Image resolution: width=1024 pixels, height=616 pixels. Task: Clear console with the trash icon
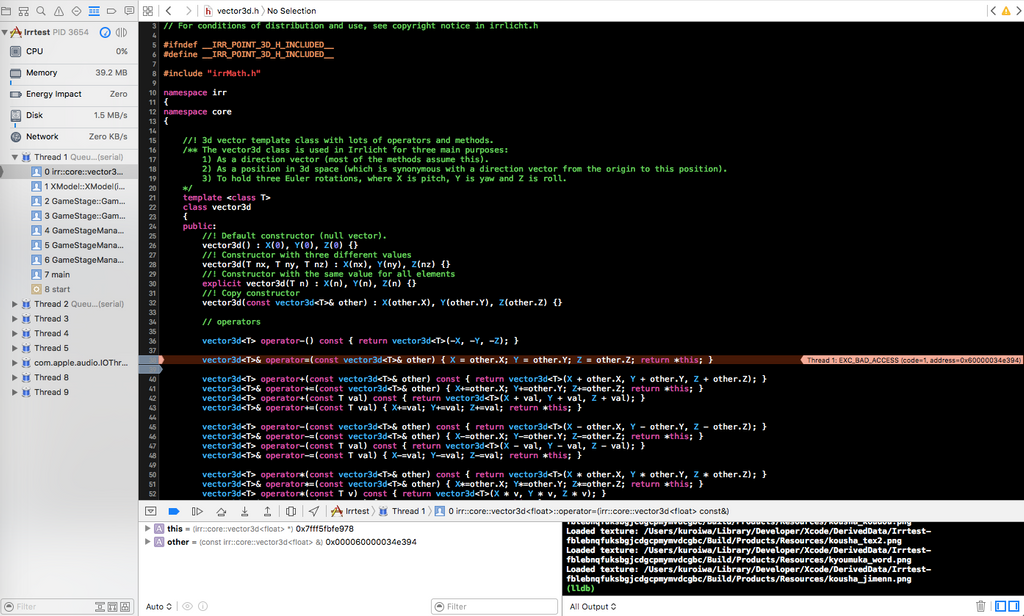[981, 606]
